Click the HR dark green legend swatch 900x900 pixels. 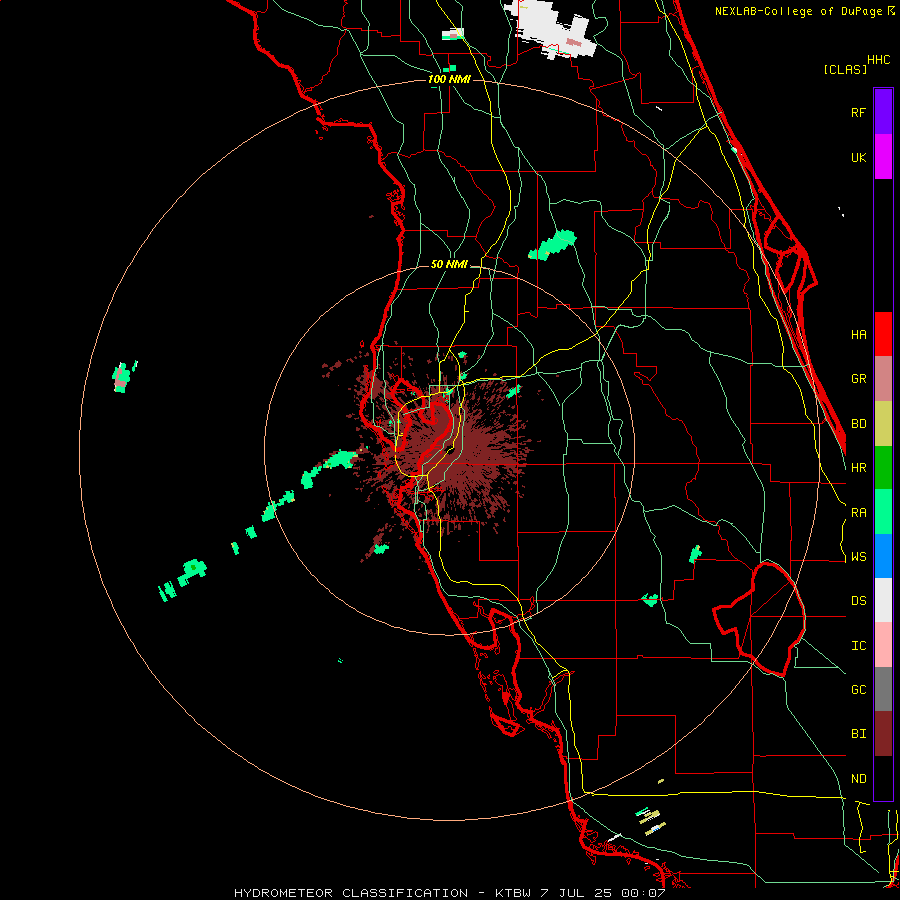[x=883, y=468]
